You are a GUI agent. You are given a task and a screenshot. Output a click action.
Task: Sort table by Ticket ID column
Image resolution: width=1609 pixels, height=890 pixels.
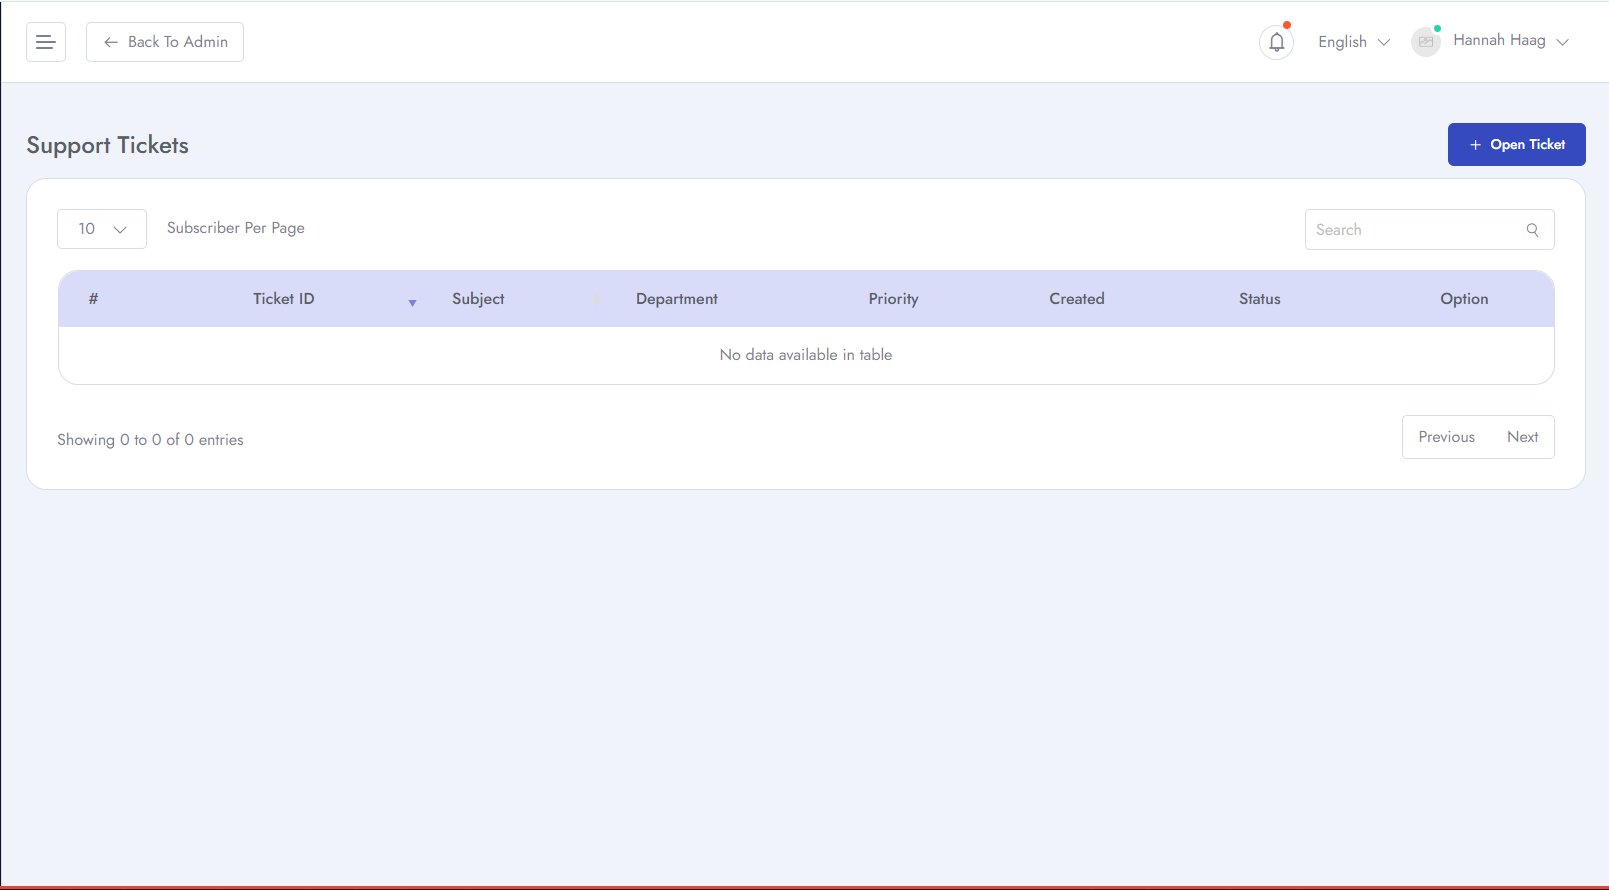coord(283,299)
